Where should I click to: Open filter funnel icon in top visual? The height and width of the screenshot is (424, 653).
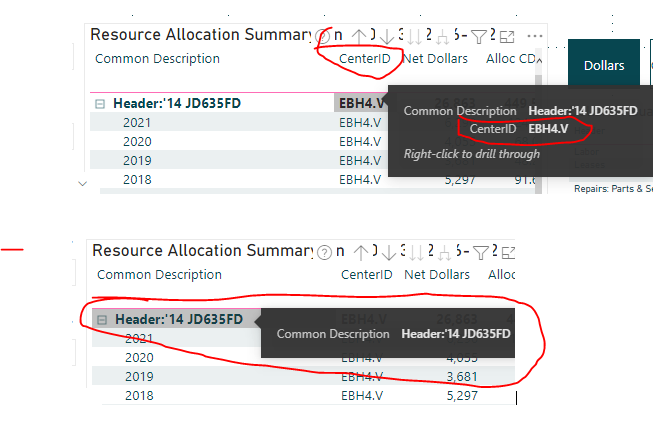tap(479, 37)
